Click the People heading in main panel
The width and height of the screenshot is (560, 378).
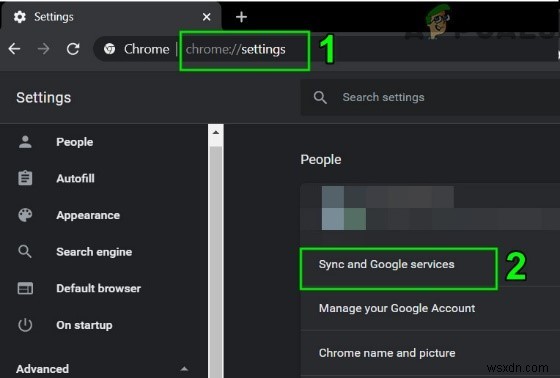(321, 160)
